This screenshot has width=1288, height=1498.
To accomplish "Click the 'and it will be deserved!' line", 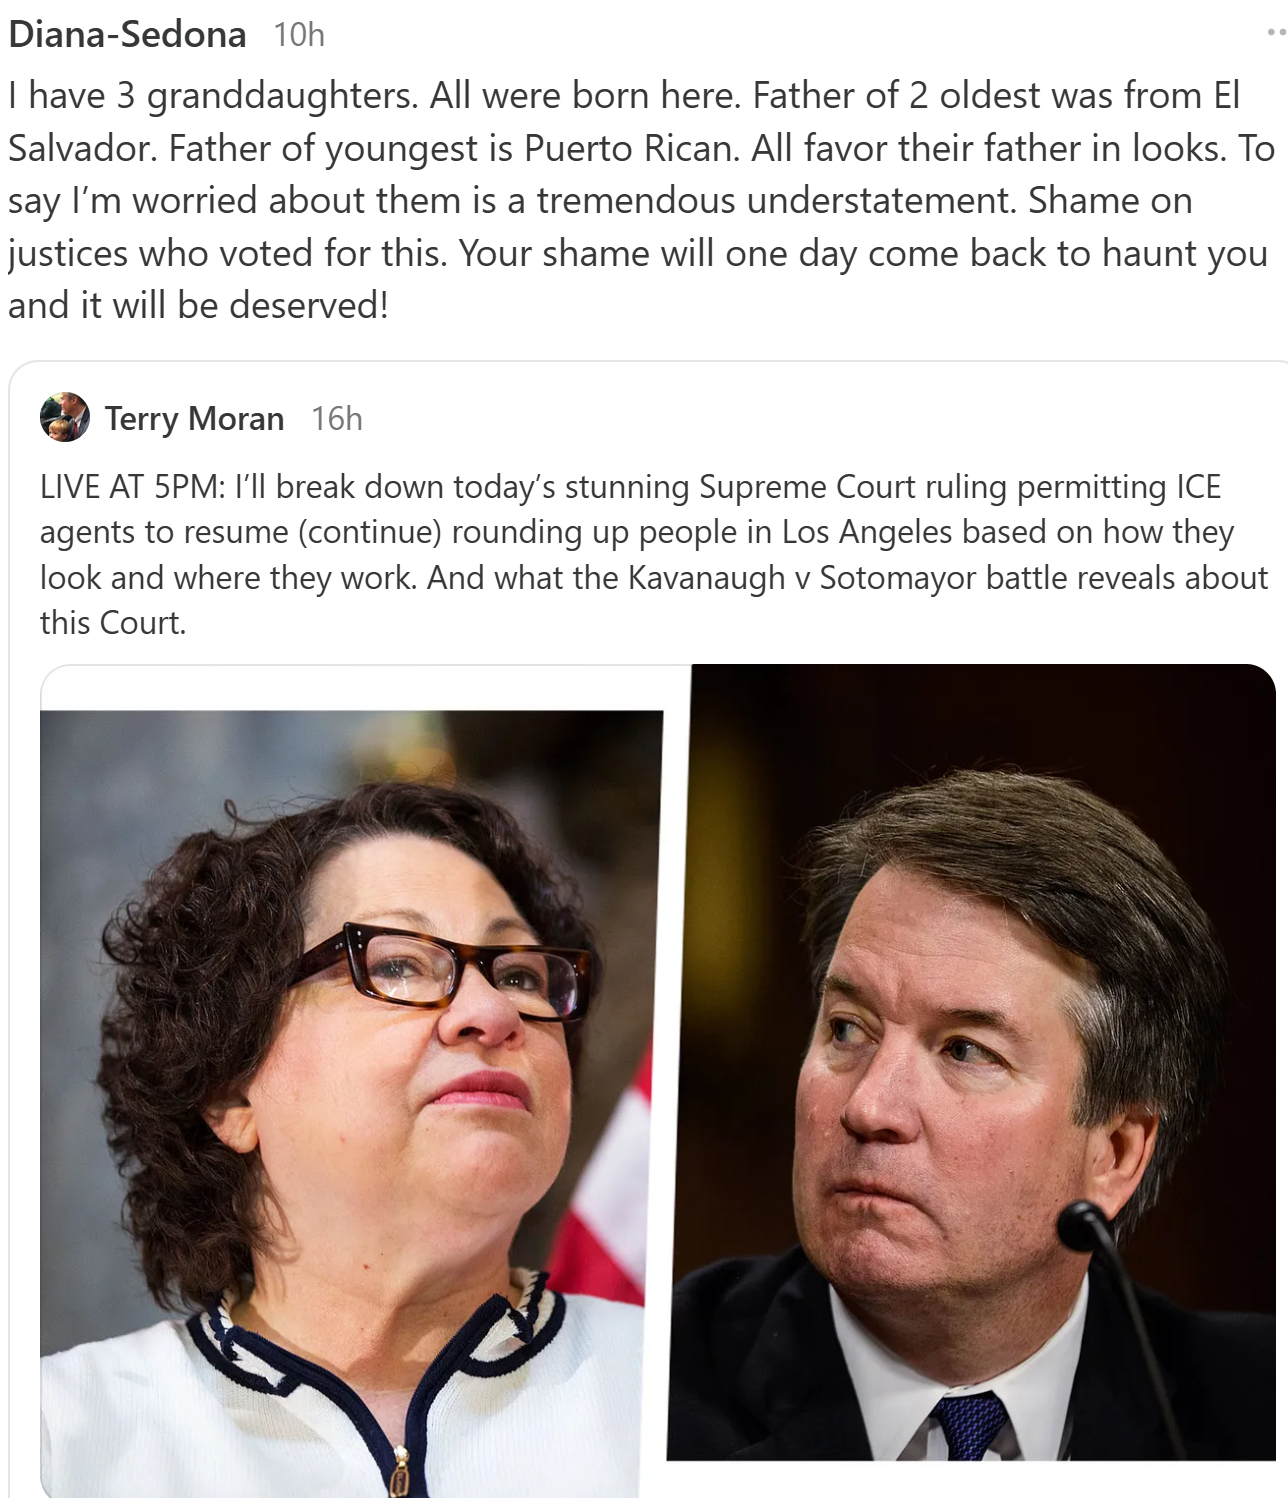I will pos(198,306).
